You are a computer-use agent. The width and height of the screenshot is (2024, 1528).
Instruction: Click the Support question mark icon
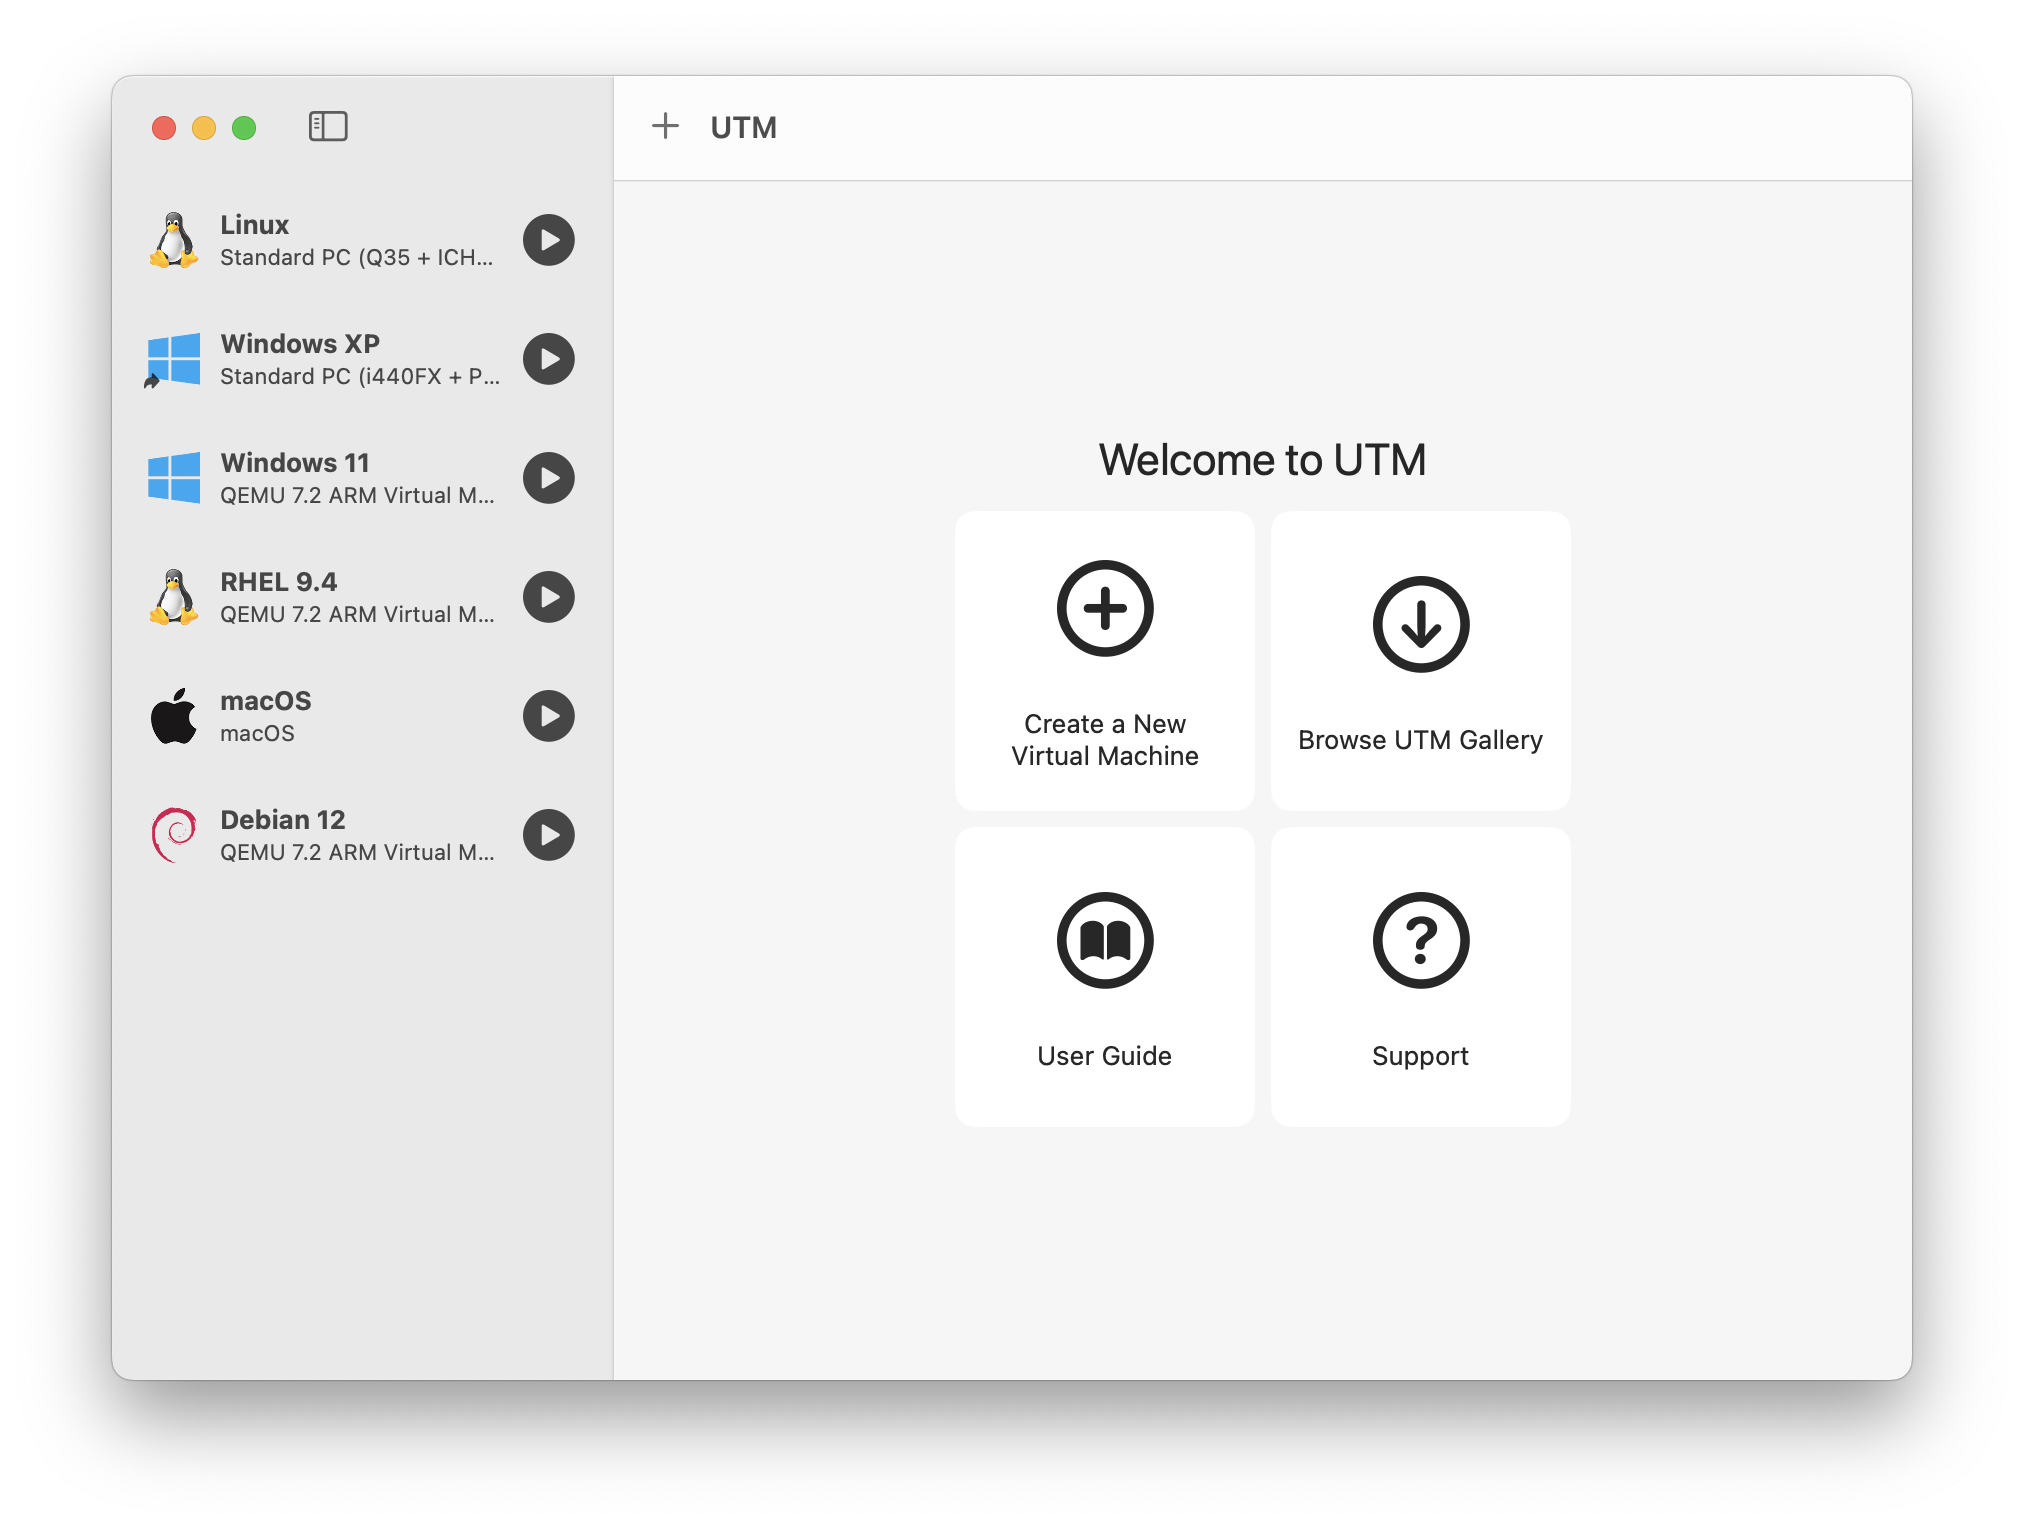click(x=1420, y=940)
